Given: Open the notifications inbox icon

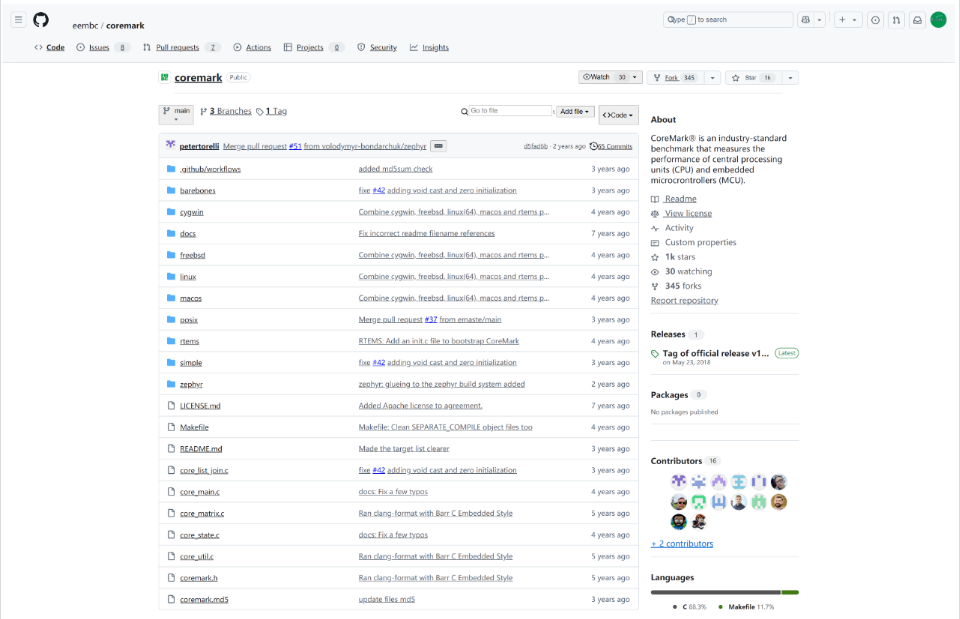Looking at the screenshot, I should point(917,20).
